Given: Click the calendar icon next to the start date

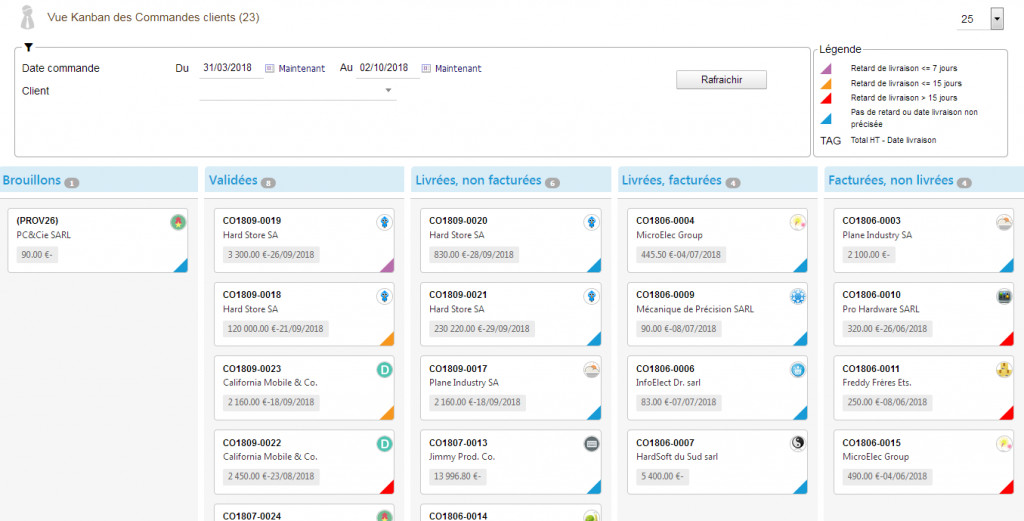Looking at the screenshot, I should 270,68.
